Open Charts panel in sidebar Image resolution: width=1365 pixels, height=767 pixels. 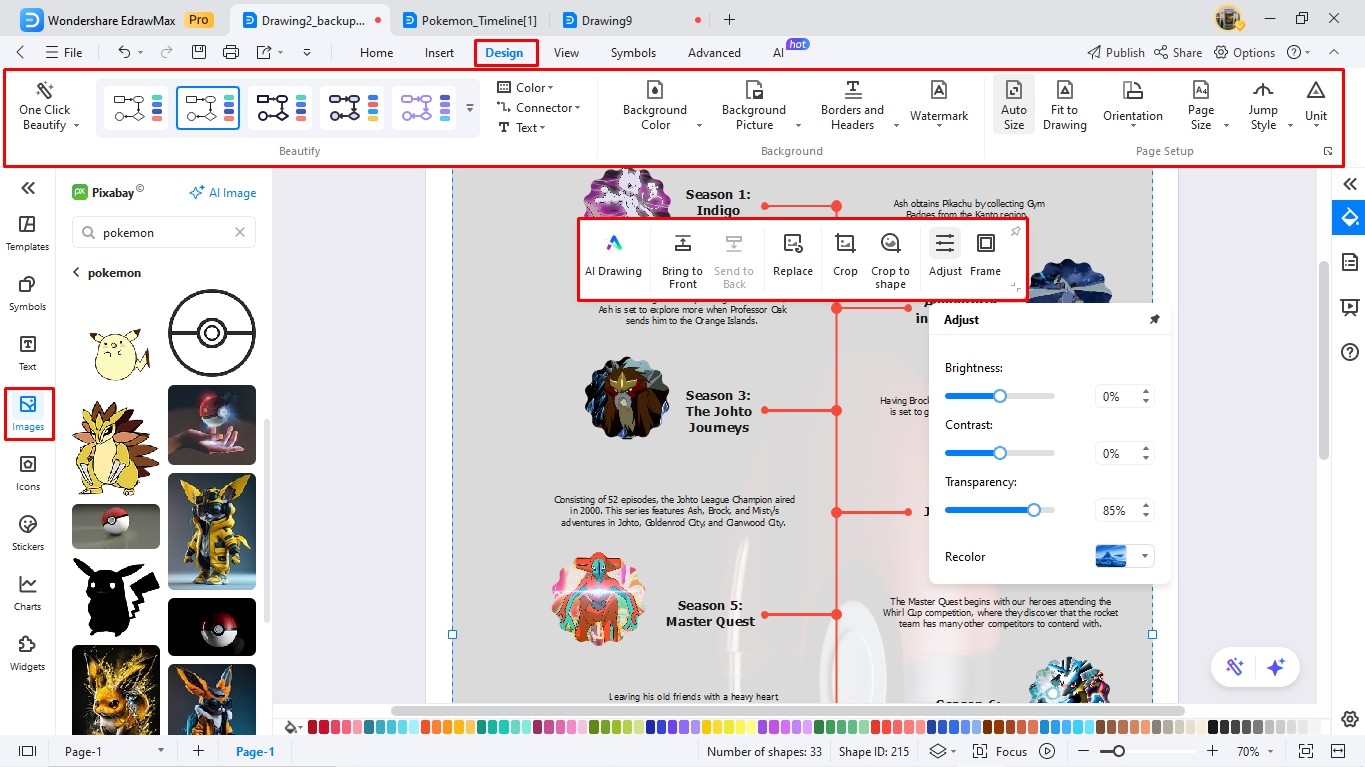(x=28, y=593)
